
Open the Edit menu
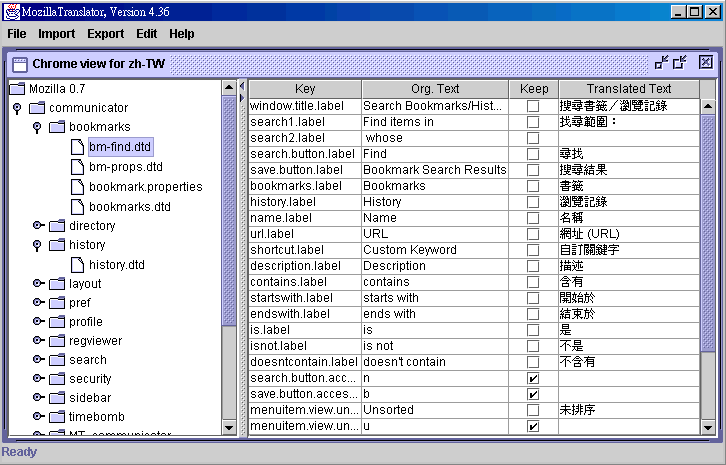[x=146, y=34]
